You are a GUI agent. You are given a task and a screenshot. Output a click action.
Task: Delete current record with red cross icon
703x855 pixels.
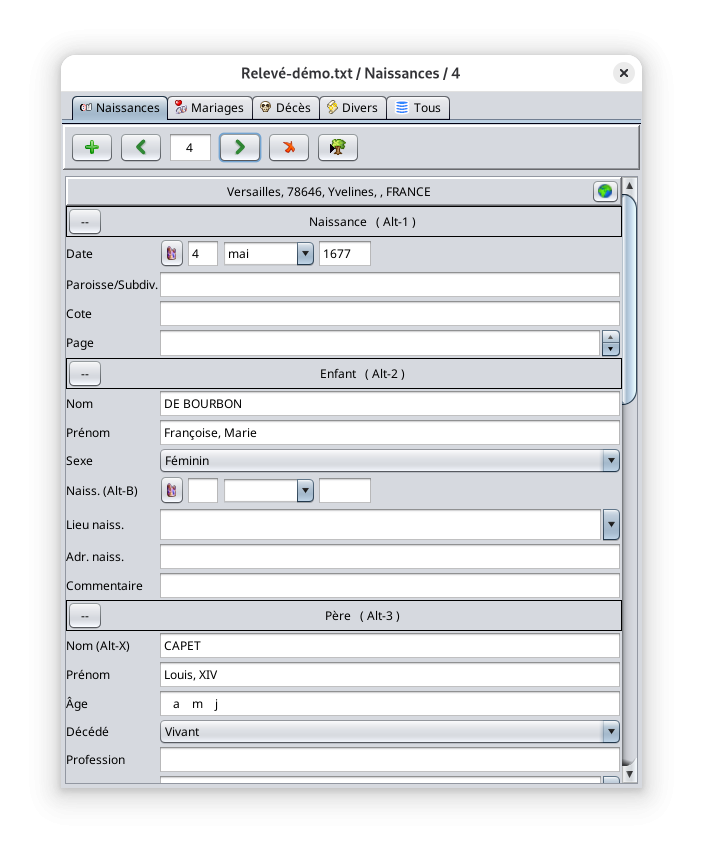289,147
